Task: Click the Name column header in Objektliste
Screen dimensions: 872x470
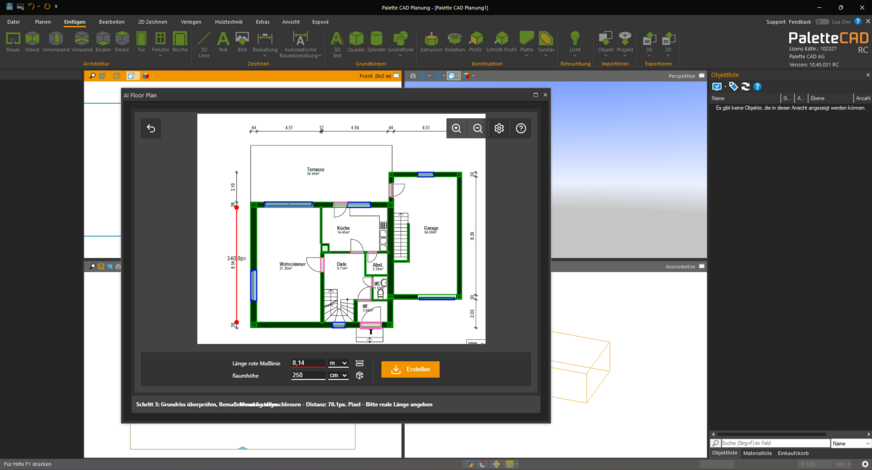Action: tap(745, 98)
